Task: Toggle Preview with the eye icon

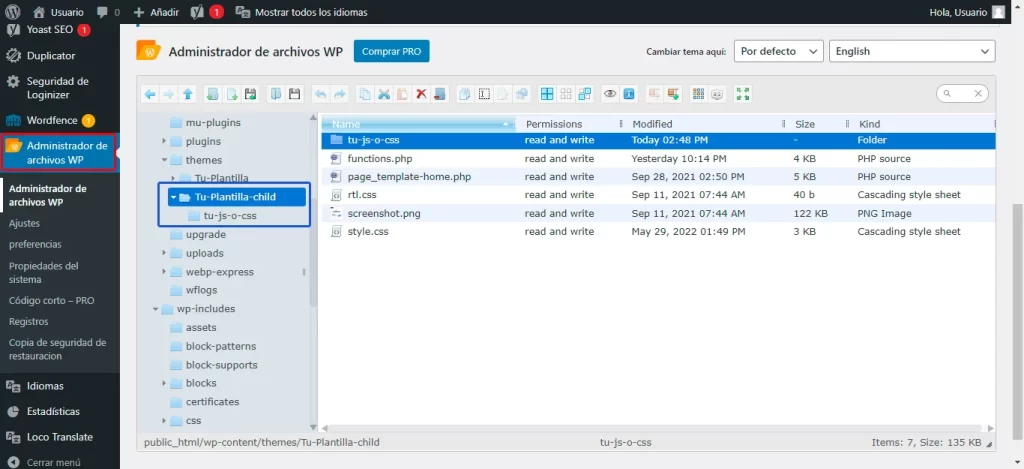Action: tap(610, 94)
